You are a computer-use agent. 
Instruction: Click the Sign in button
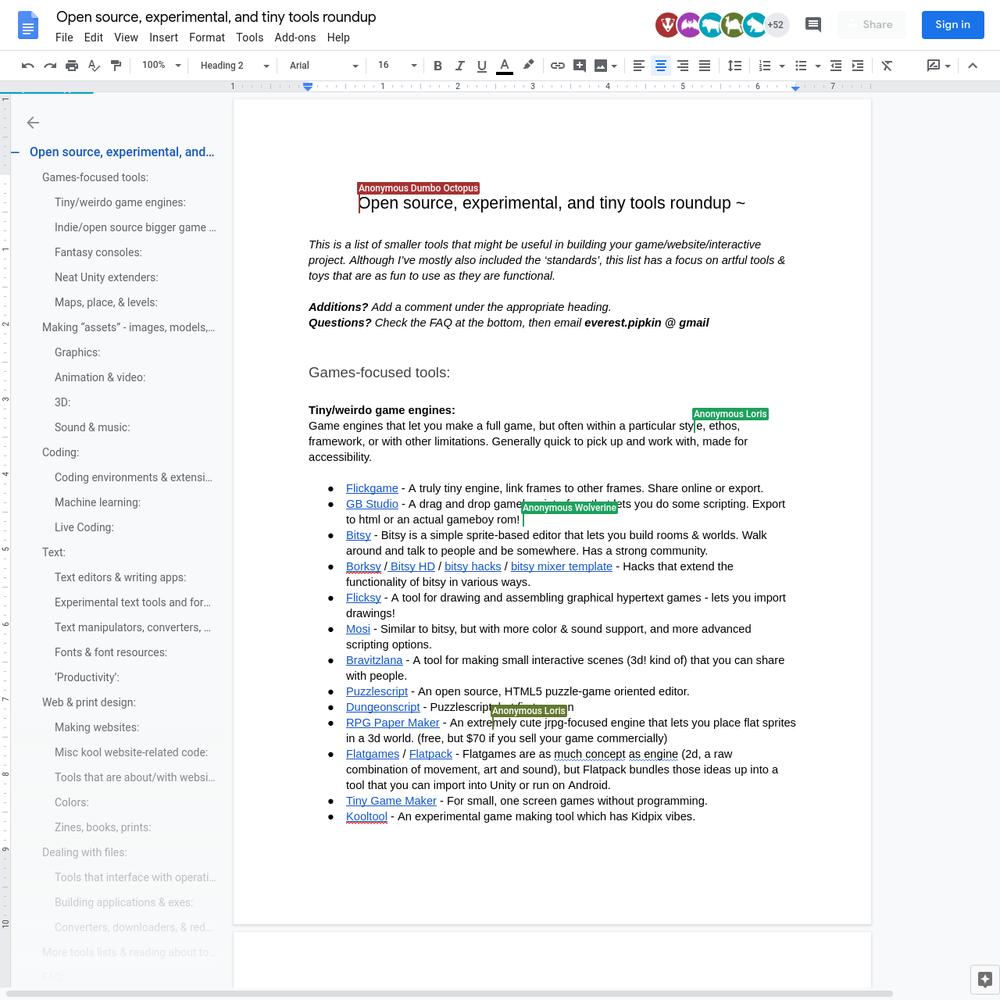(952, 25)
